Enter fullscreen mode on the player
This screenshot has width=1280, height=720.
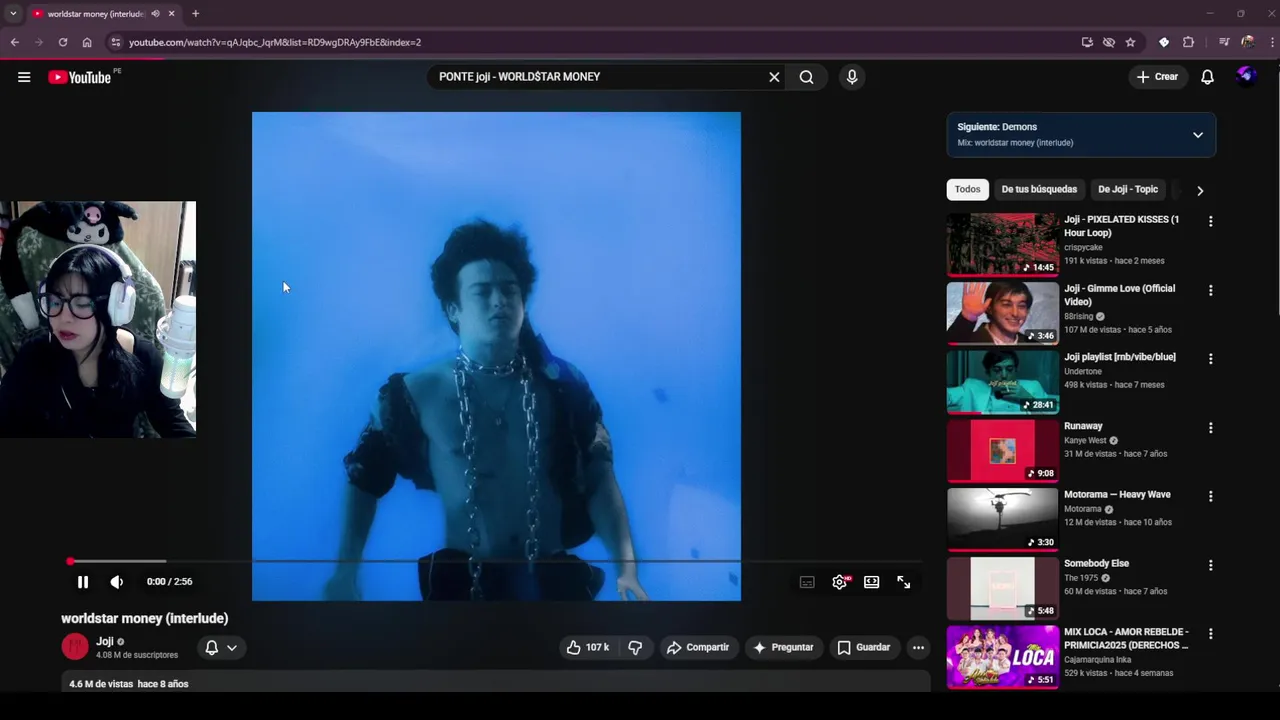point(904,582)
